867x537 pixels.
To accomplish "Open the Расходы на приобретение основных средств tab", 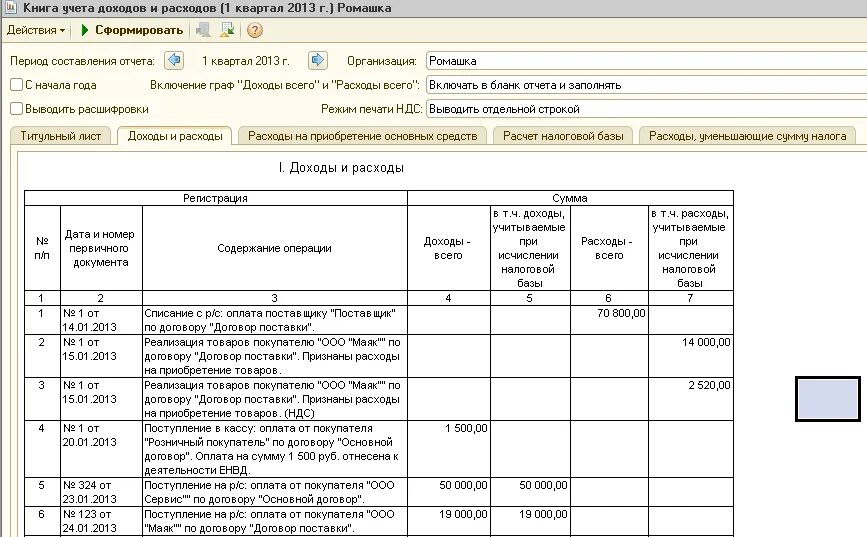I will coord(362,136).
